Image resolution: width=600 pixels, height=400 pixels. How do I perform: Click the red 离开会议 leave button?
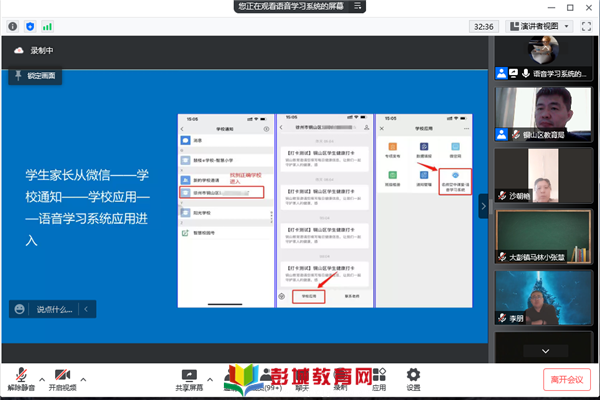tap(567, 379)
